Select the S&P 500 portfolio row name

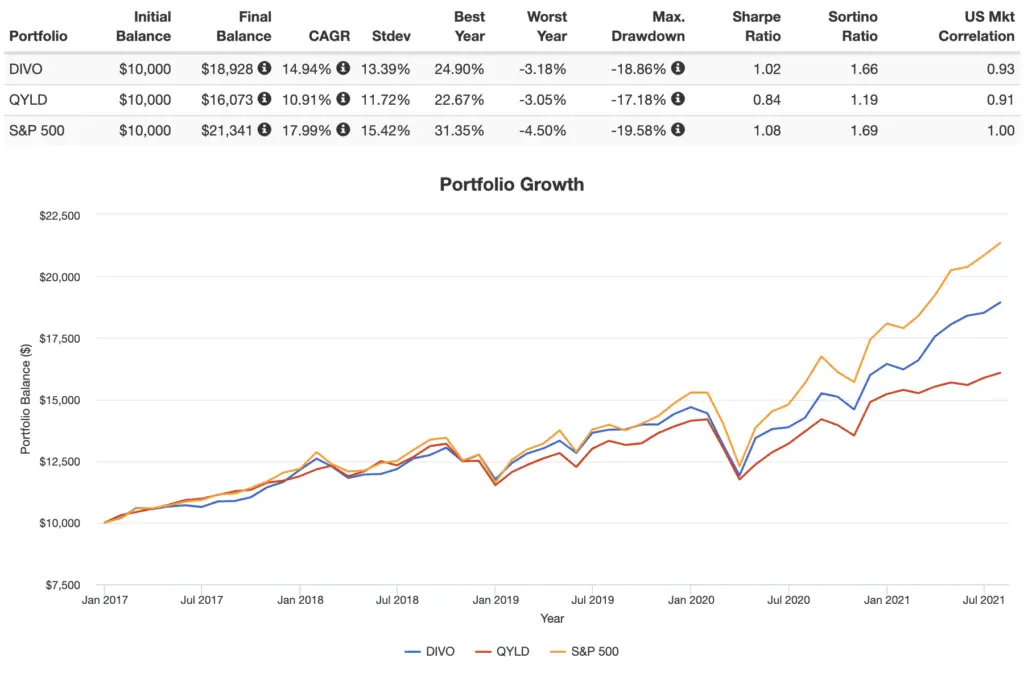(x=37, y=130)
